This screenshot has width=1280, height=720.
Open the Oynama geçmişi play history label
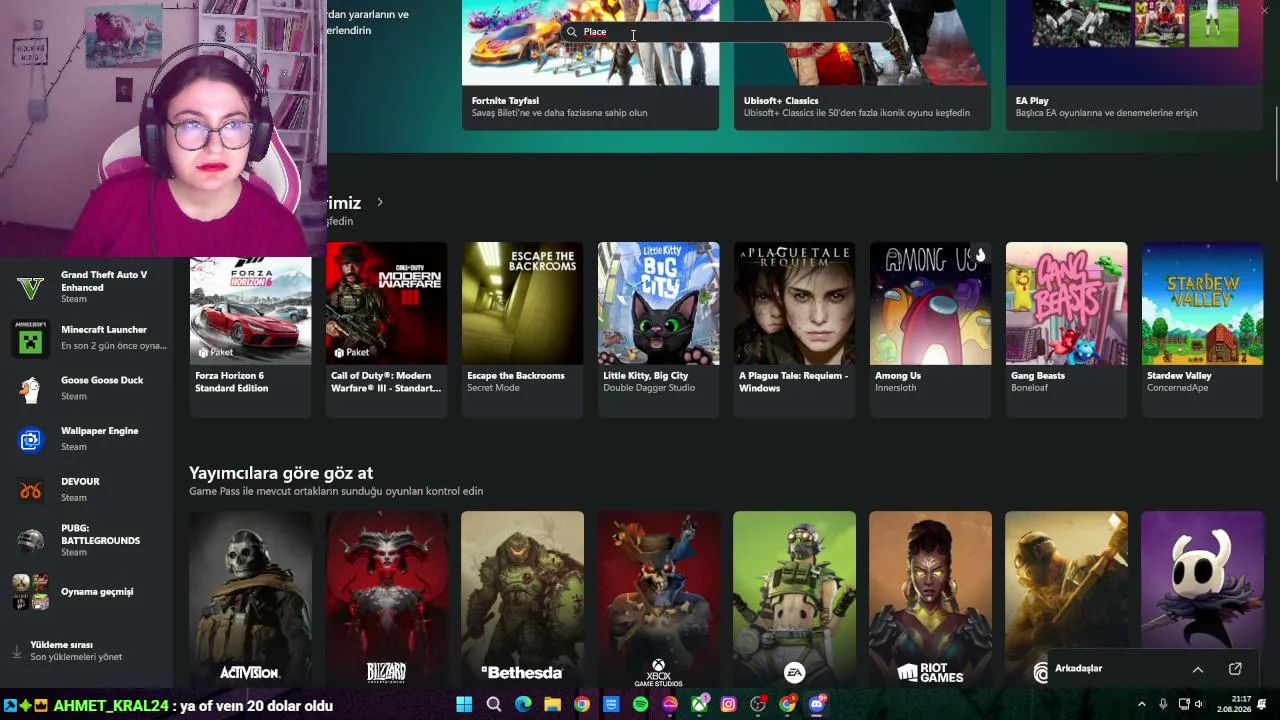97,592
